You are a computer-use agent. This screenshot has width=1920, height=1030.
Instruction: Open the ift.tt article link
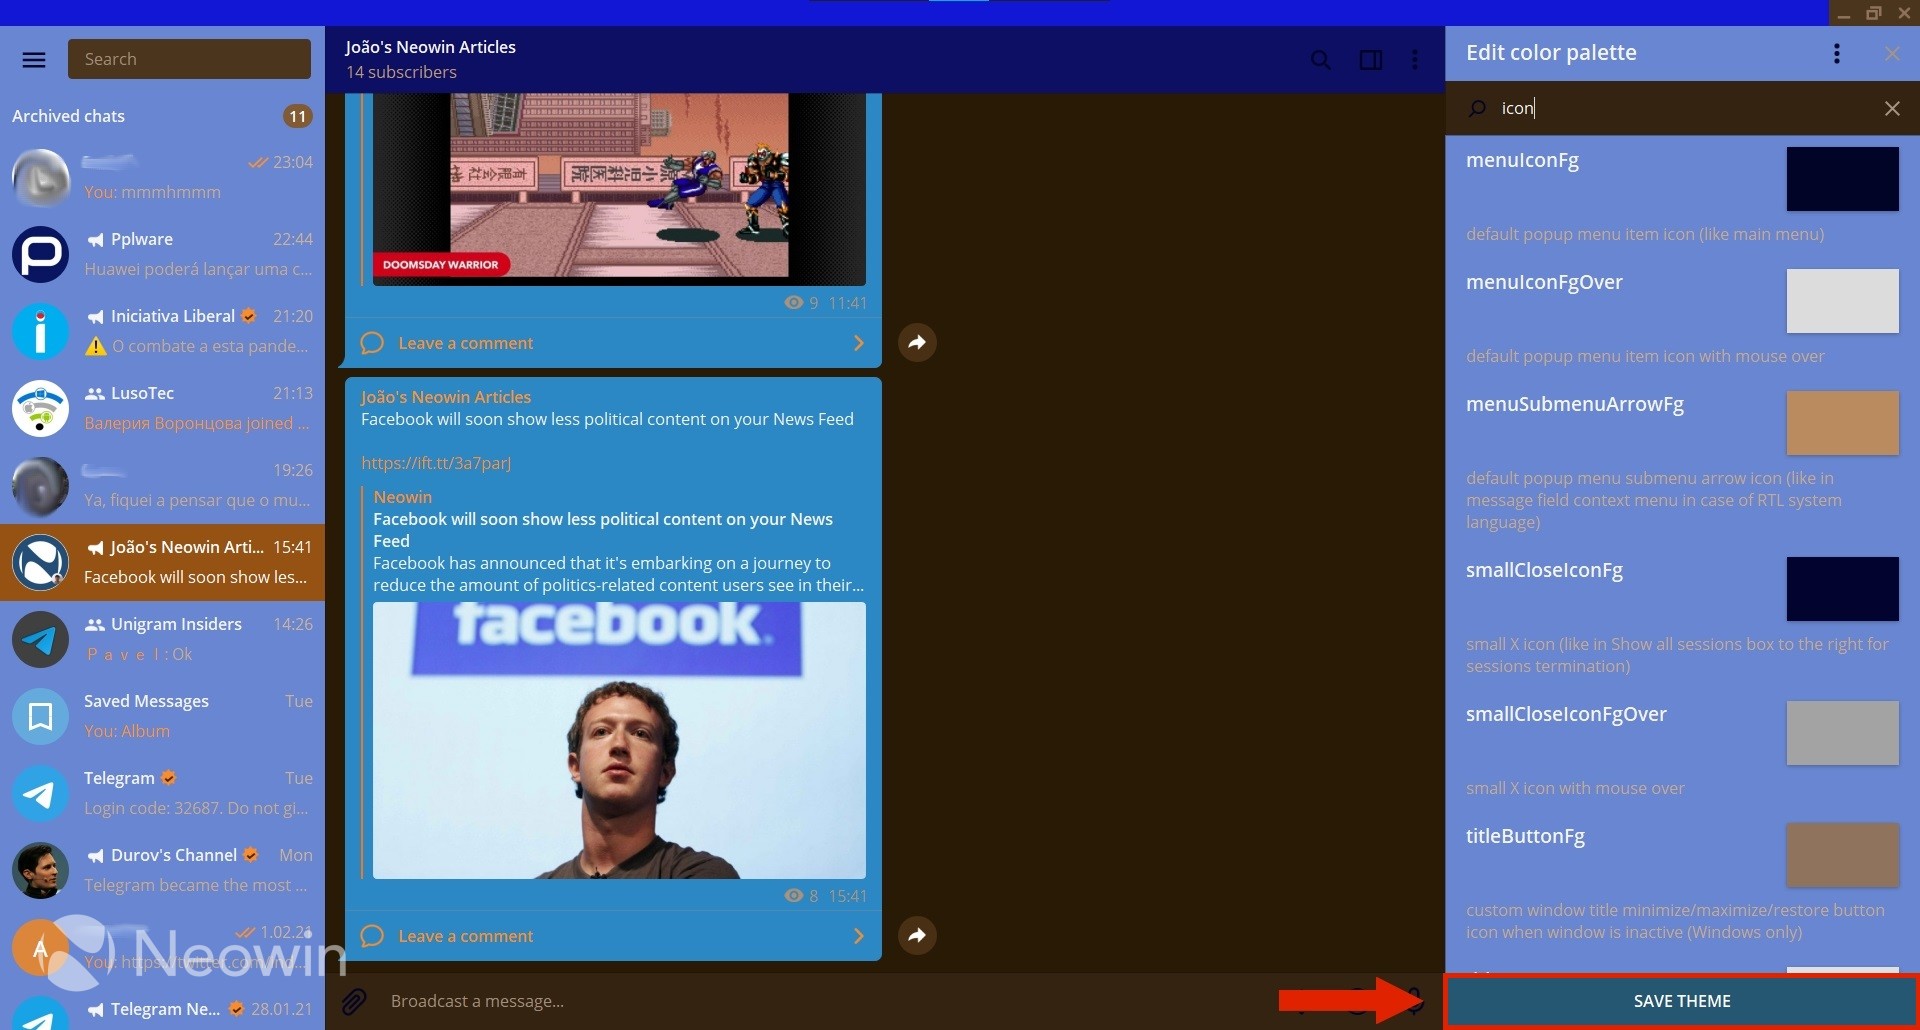(436, 462)
